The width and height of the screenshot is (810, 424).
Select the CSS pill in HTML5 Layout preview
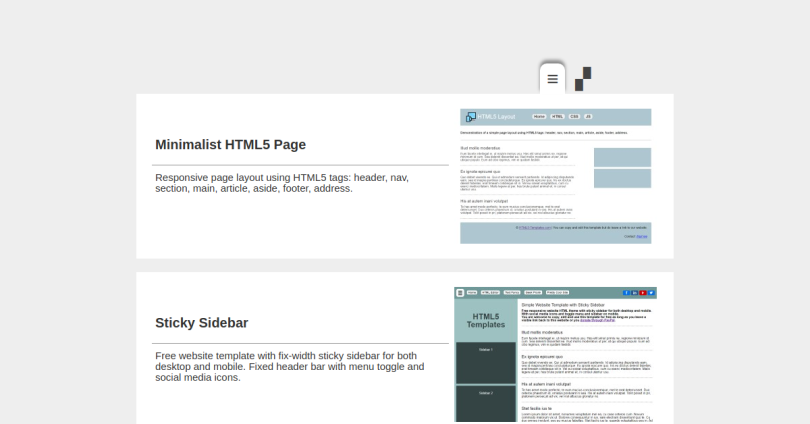(x=574, y=117)
